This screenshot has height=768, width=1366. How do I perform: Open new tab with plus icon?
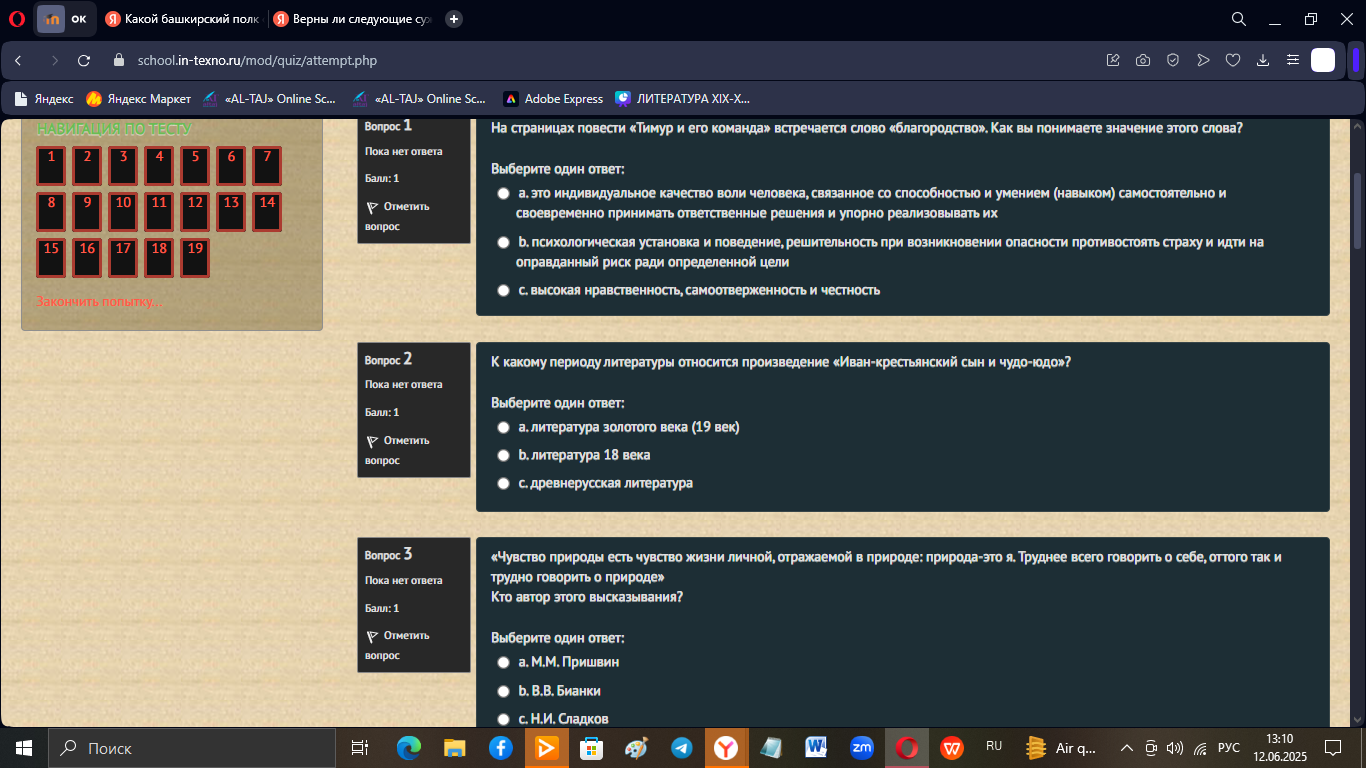click(454, 19)
